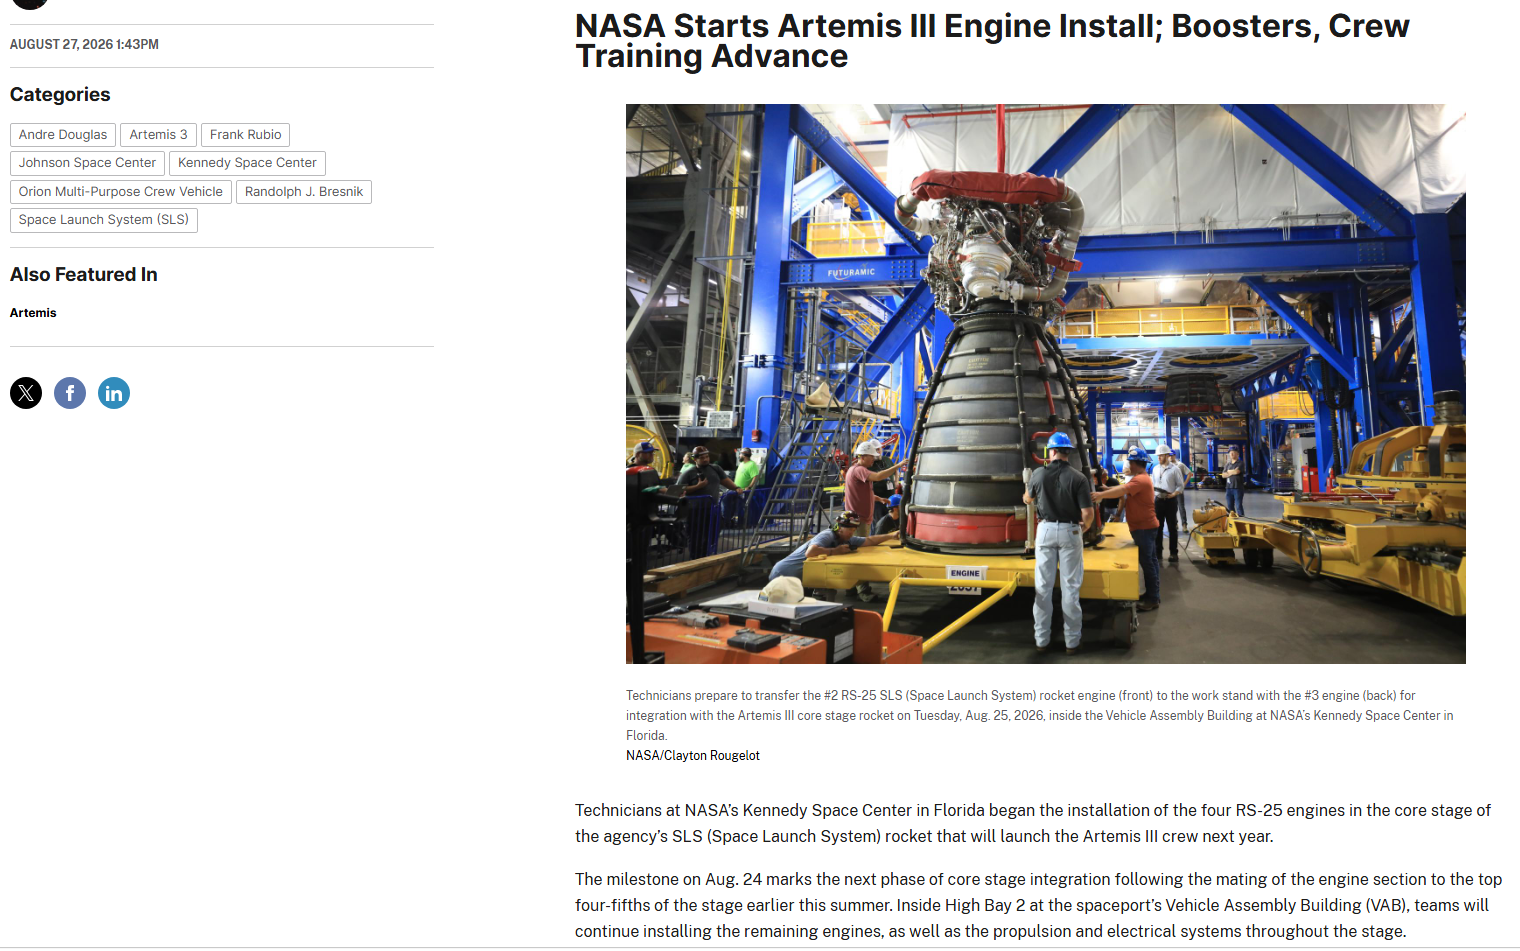This screenshot has height=951, width=1520.
Task: Select Space Launch System (SLS) tag
Action: pos(104,220)
